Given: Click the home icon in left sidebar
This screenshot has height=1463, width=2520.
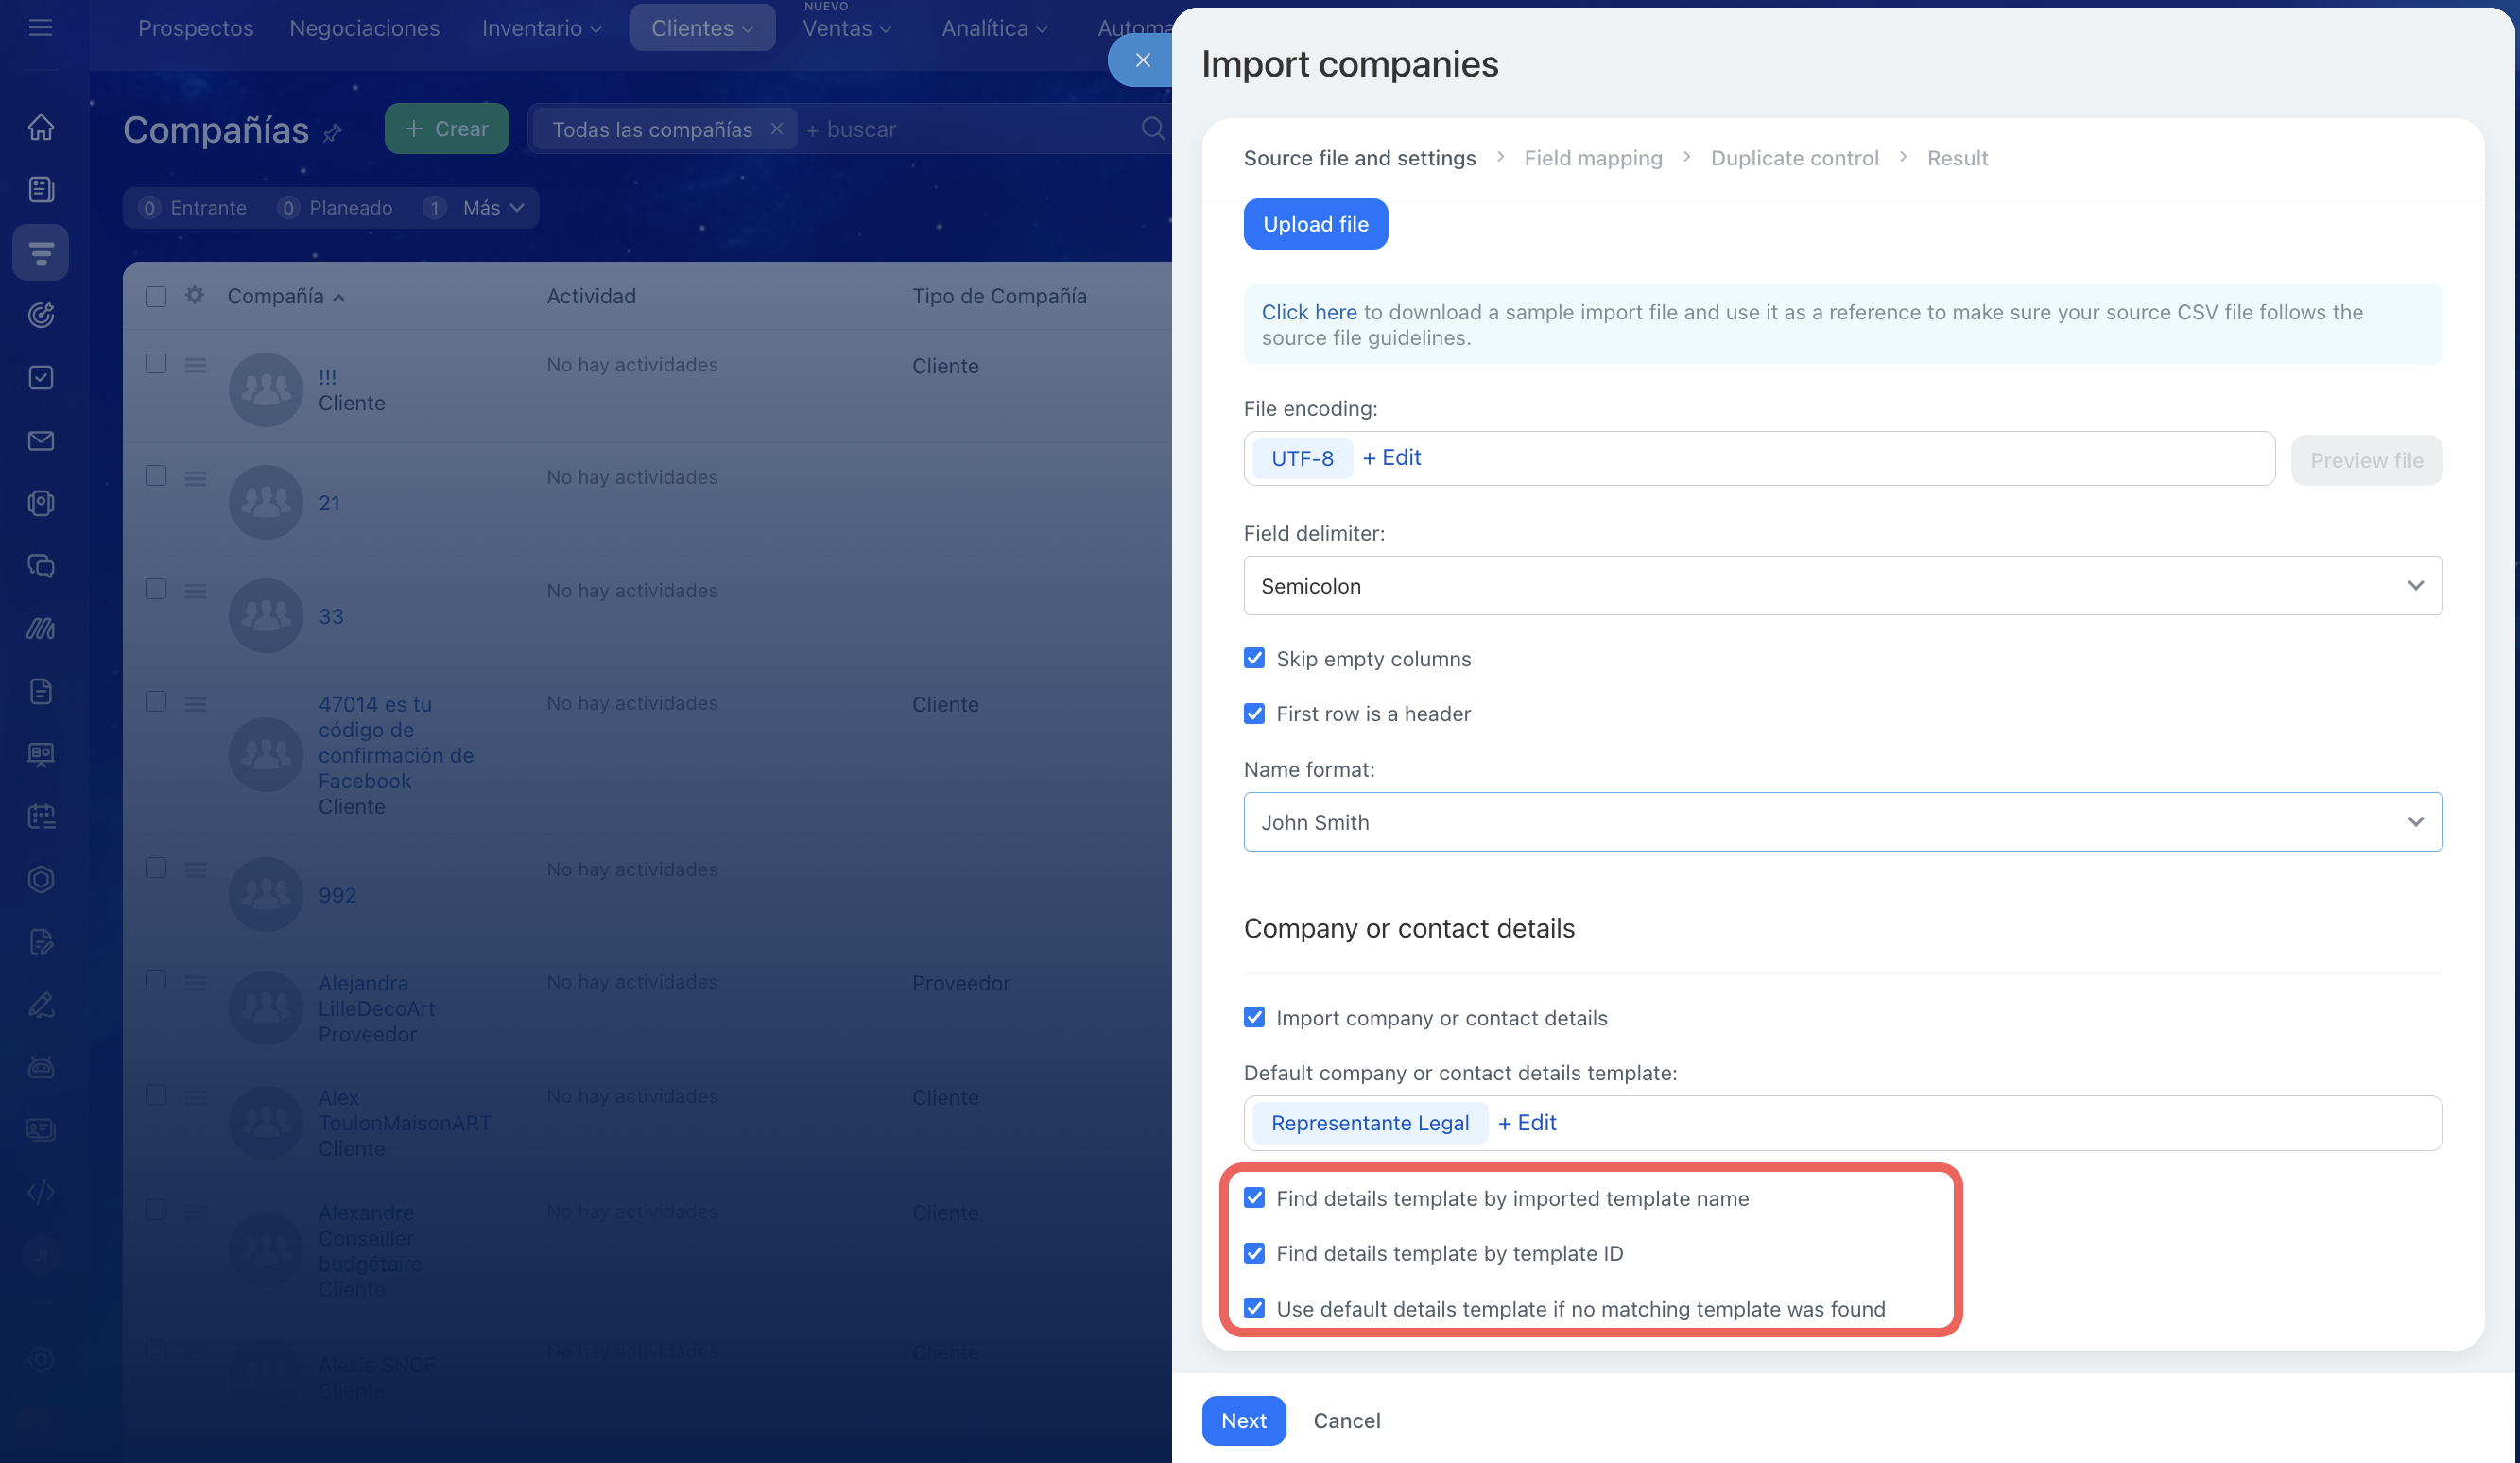Looking at the screenshot, I should coord(41,127).
